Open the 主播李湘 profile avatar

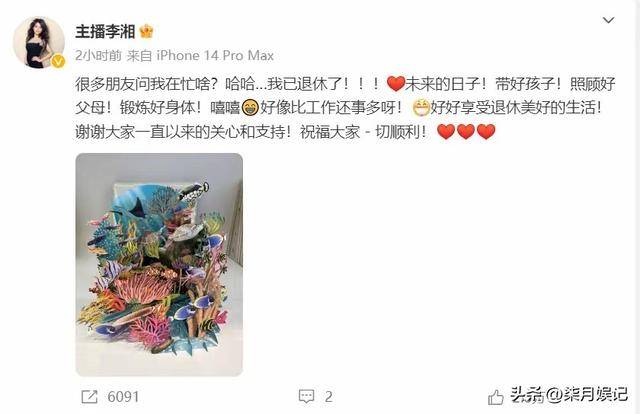pyautogui.click(x=39, y=42)
